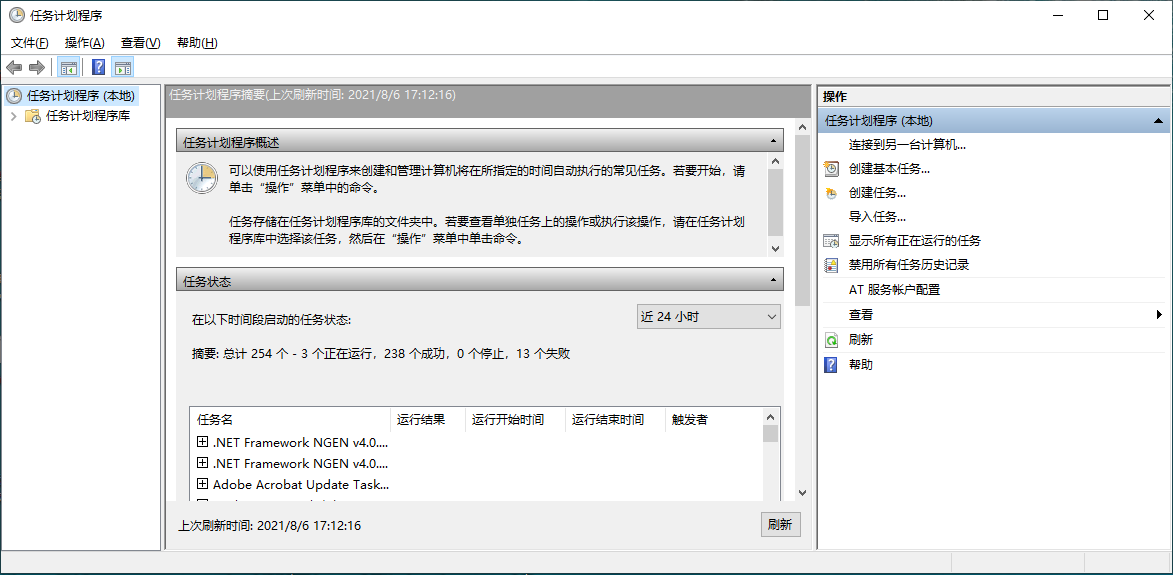Click the 禁用所有任务历史记录 icon
This screenshot has height=575, width=1173.
click(831, 265)
